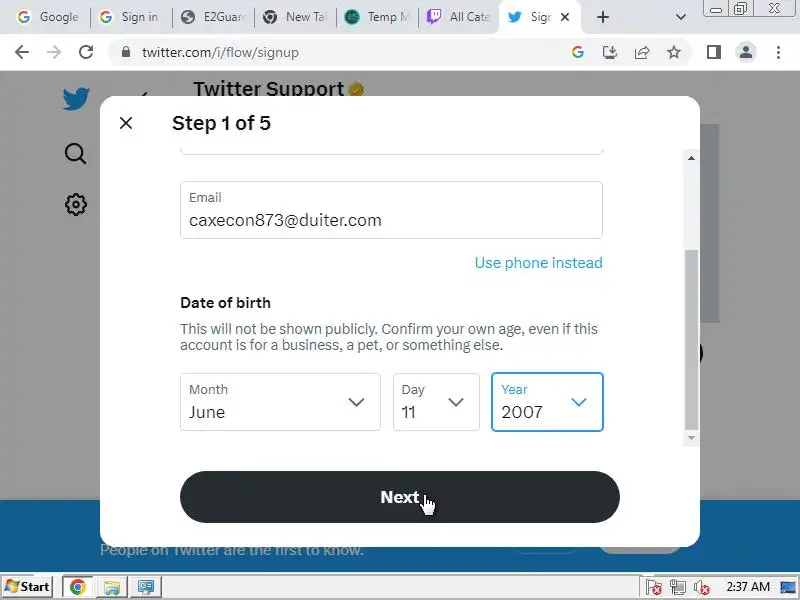Click the Twitter bird logo in sidebar
Image resolution: width=800 pixels, height=600 pixels.
pyautogui.click(x=76, y=98)
